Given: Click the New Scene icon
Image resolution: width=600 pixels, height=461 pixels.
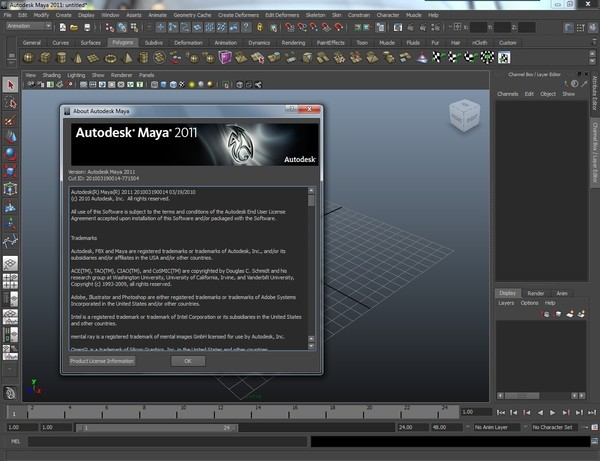Looking at the screenshot, I should click(63, 27).
